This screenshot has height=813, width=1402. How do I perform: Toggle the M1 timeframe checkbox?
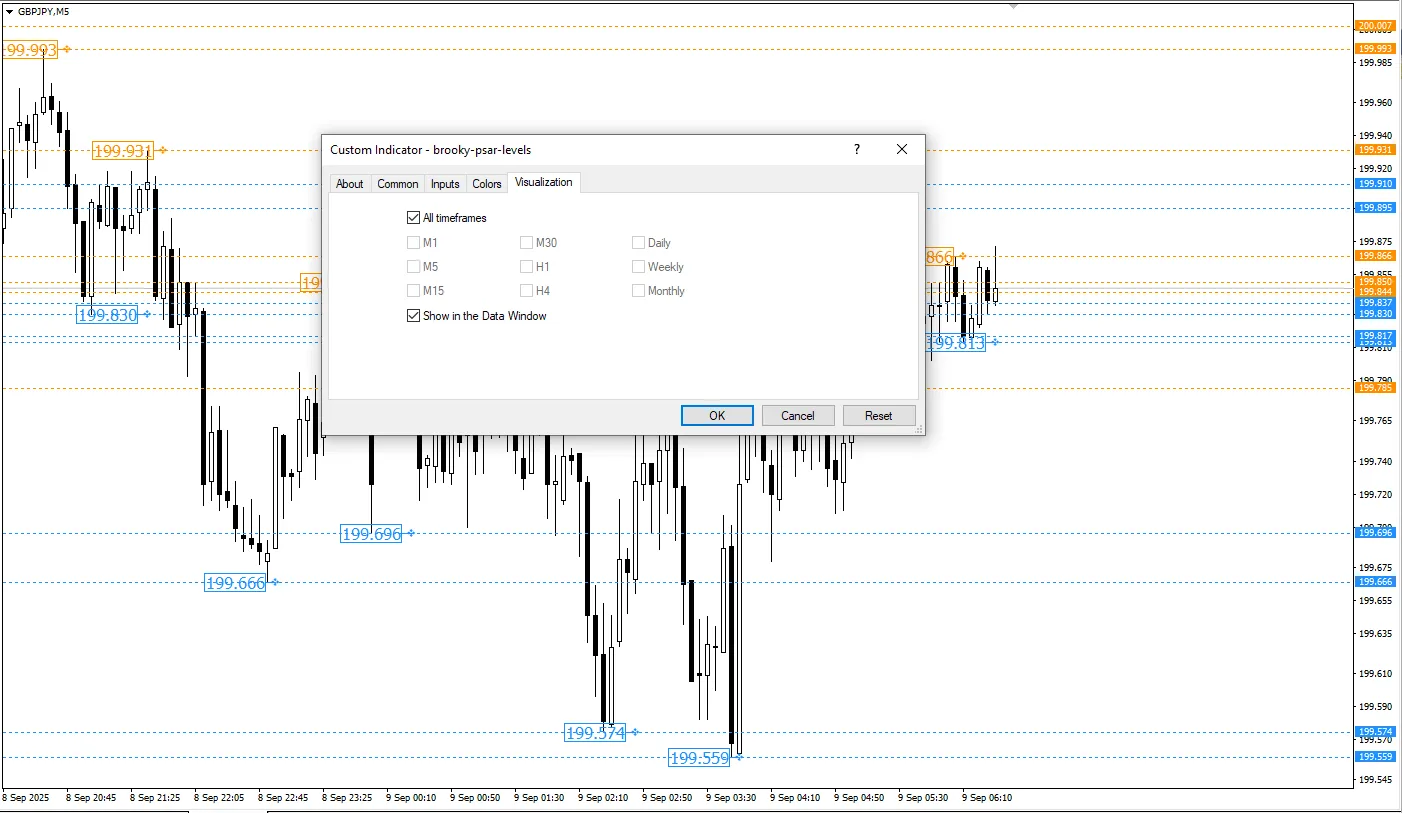tap(413, 242)
